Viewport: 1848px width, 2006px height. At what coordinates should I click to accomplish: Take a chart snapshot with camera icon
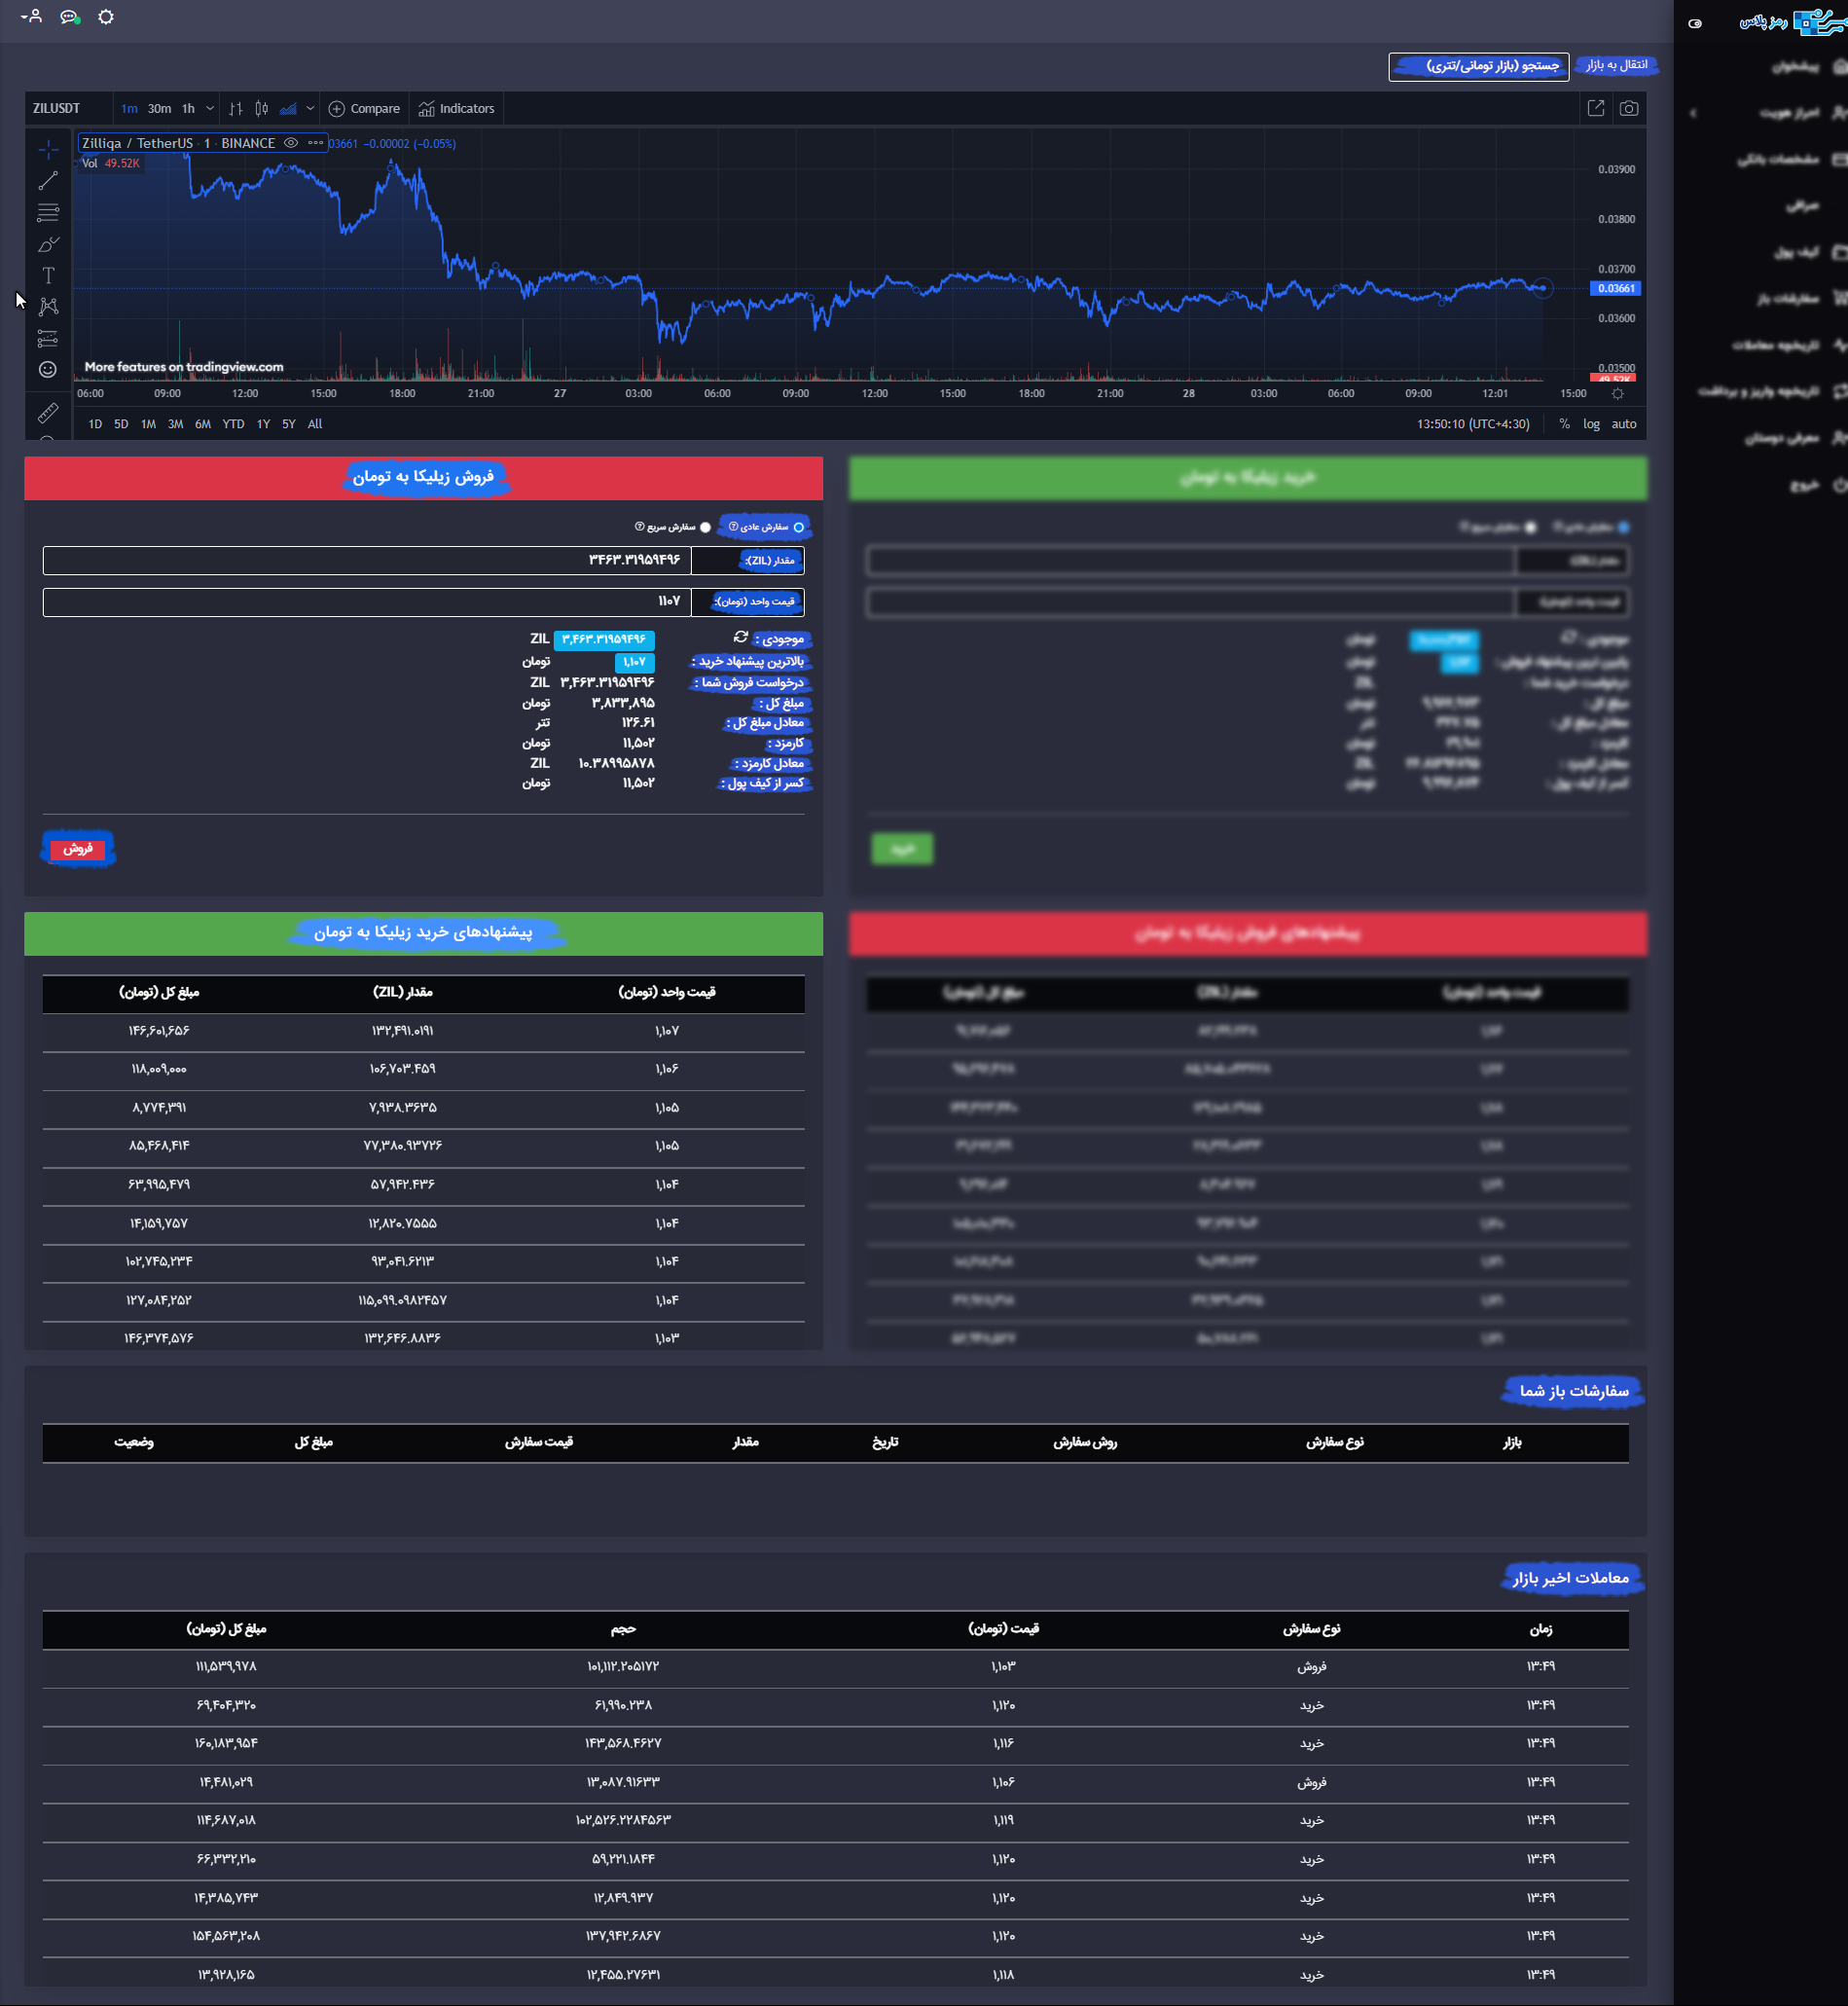1629,108
